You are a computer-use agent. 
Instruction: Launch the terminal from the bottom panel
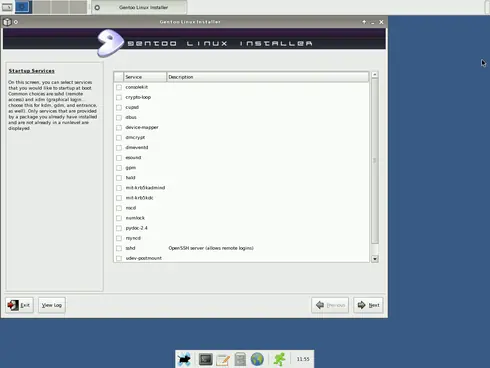pyautogui.click(x=206, y=359)
